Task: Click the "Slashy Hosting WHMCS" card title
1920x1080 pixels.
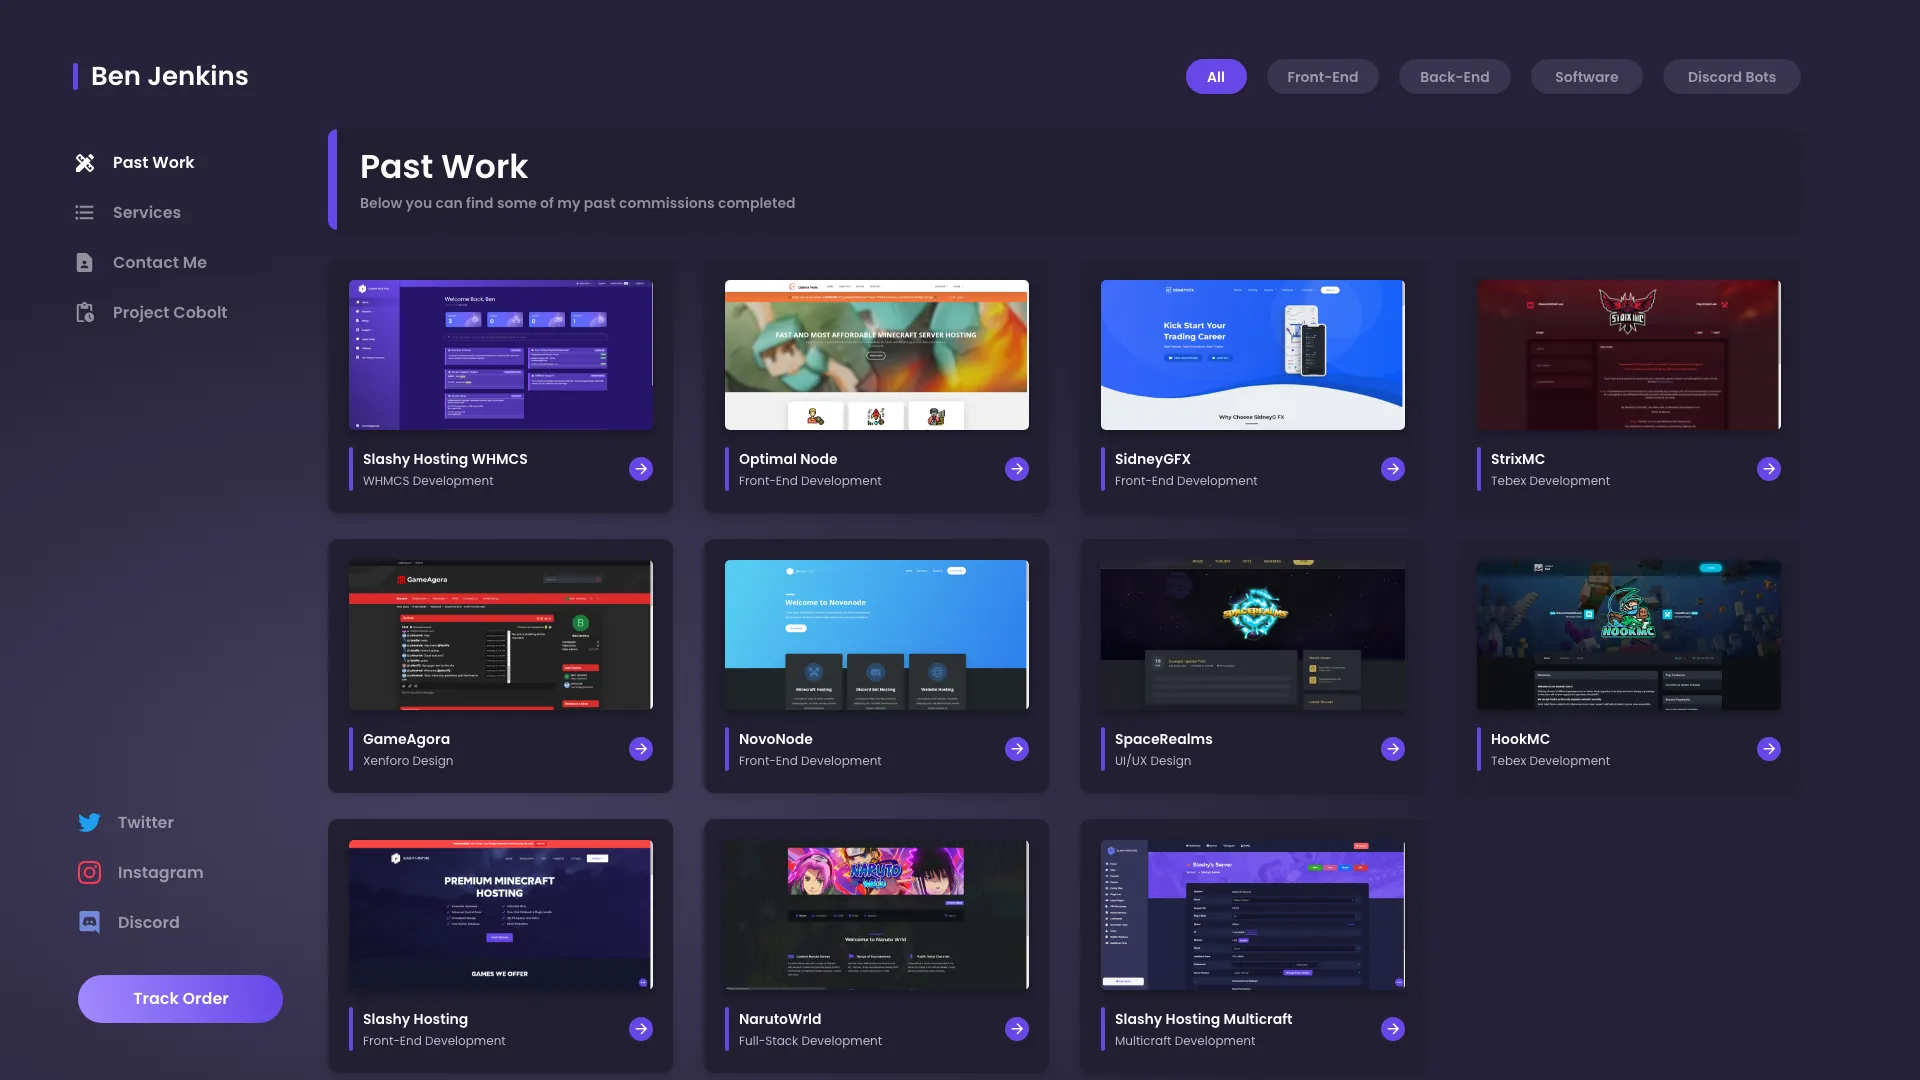Action: coord(445,459)
